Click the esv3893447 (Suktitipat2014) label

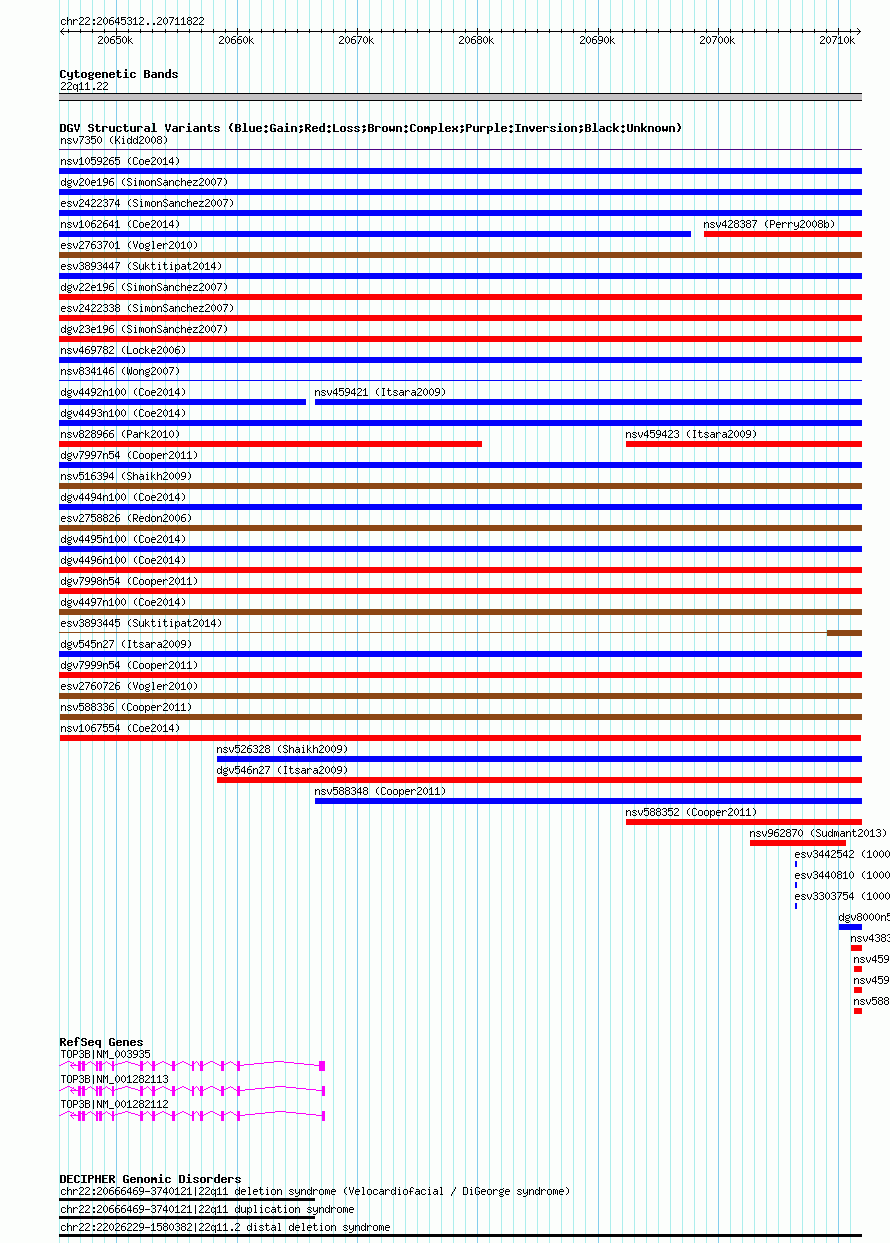tap(141, 266)
